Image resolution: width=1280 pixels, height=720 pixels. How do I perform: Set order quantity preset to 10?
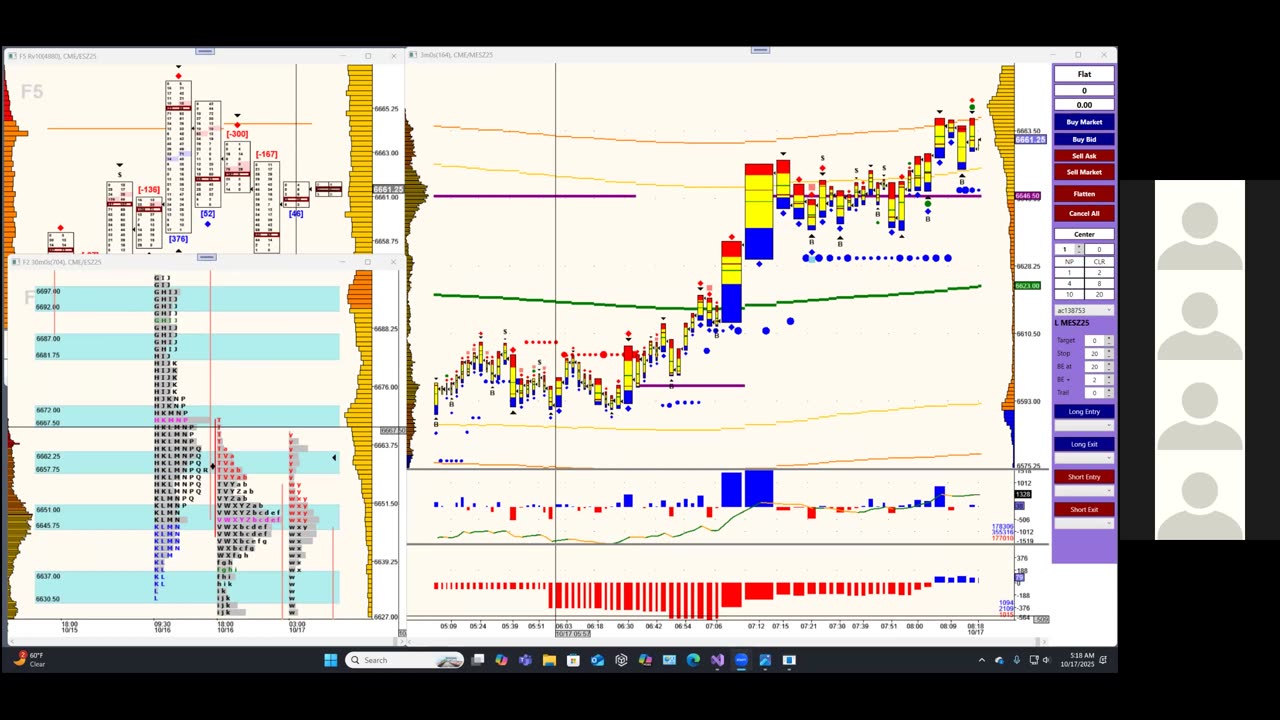(1069, 294)
